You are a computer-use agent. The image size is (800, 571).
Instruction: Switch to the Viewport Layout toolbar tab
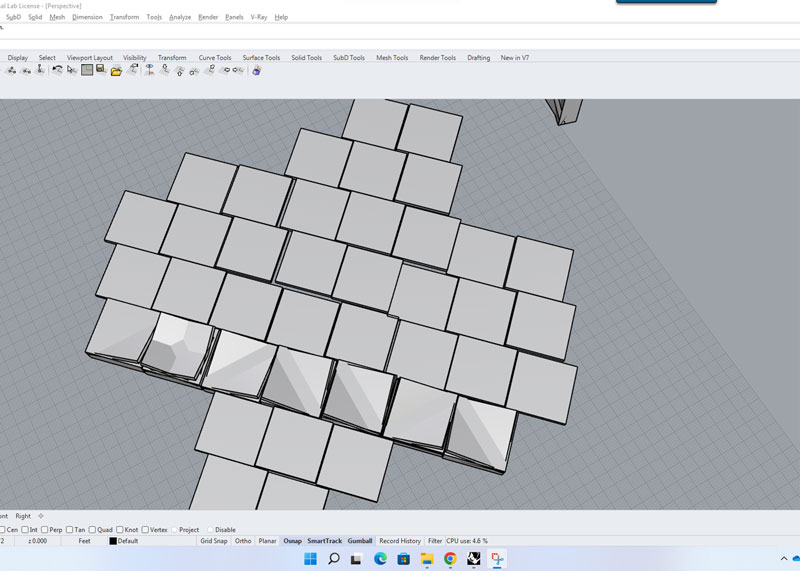[x=90, y=58]
